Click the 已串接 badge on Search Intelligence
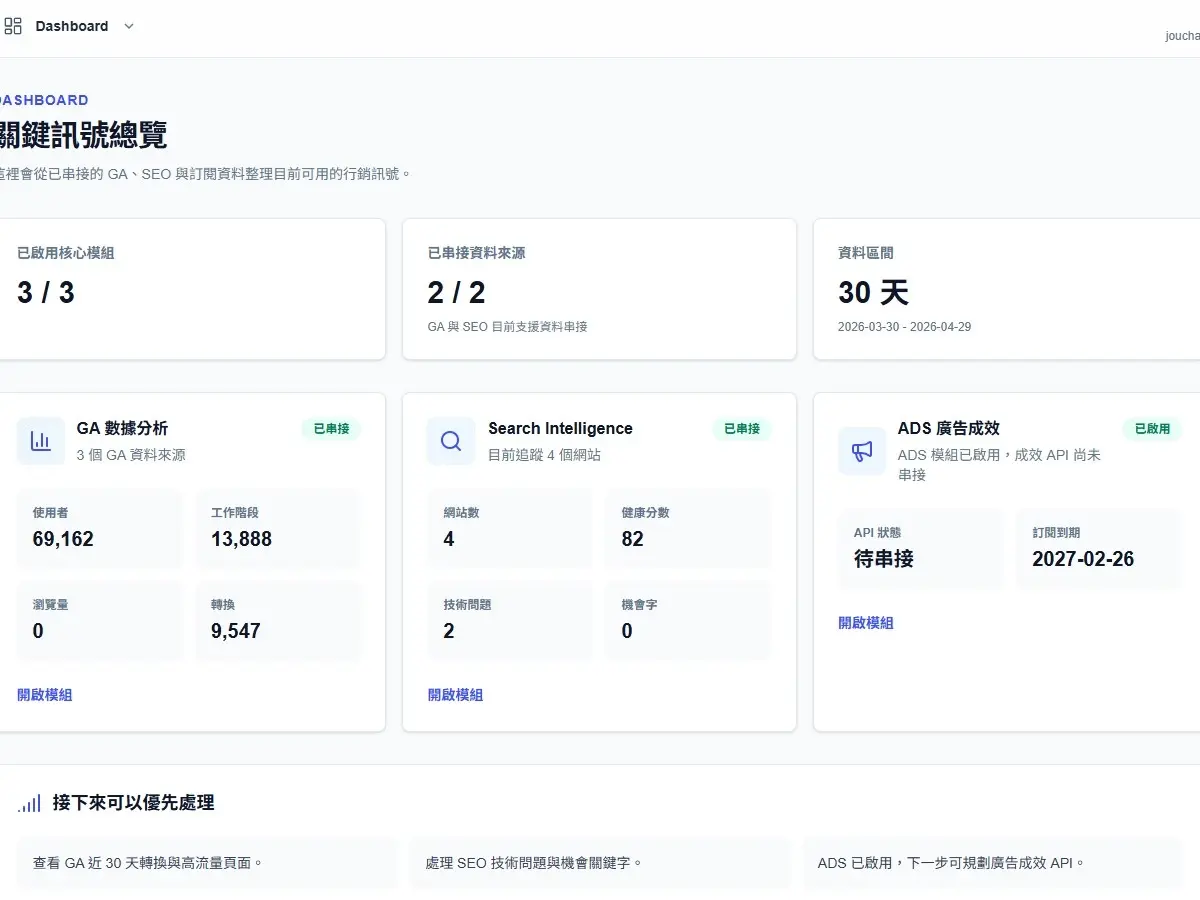The height and width of the screenshot is (900, 1200). coord(742,429)
